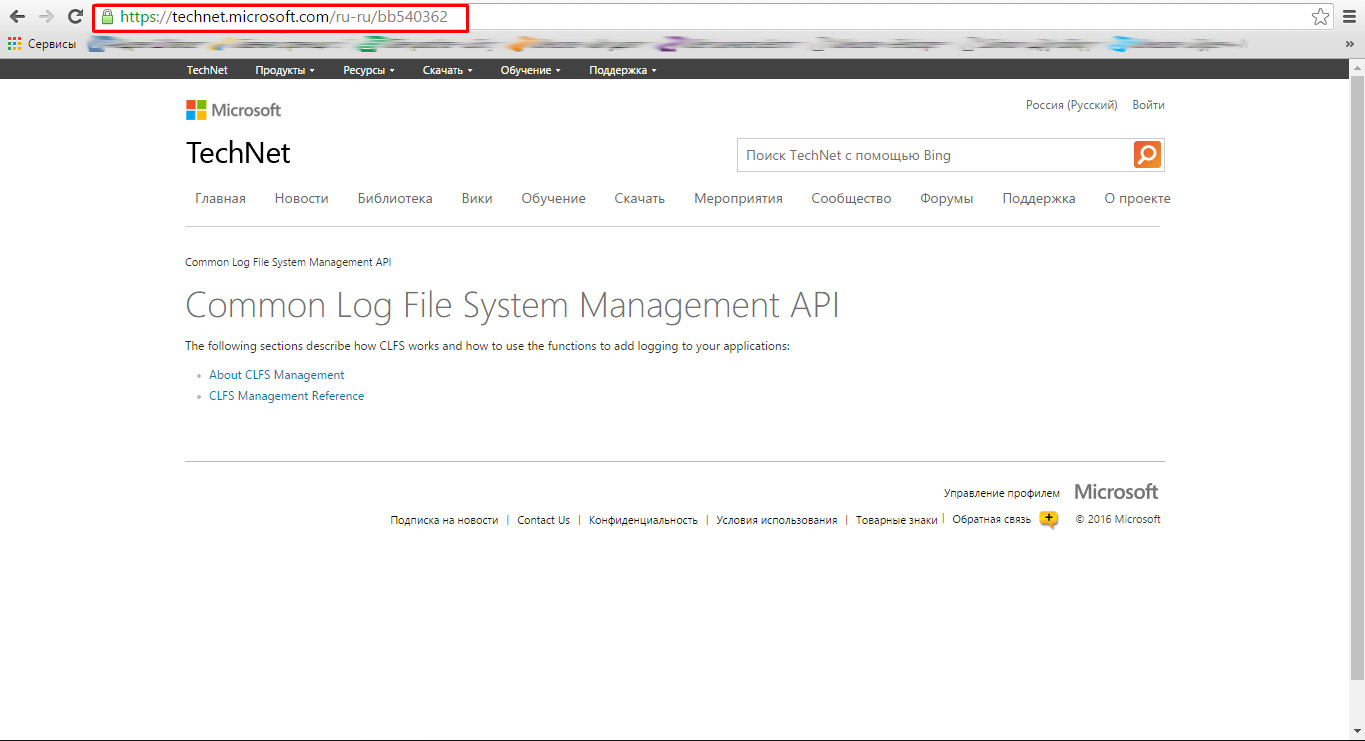Click the browser forward arrow button

pos(46,17)
